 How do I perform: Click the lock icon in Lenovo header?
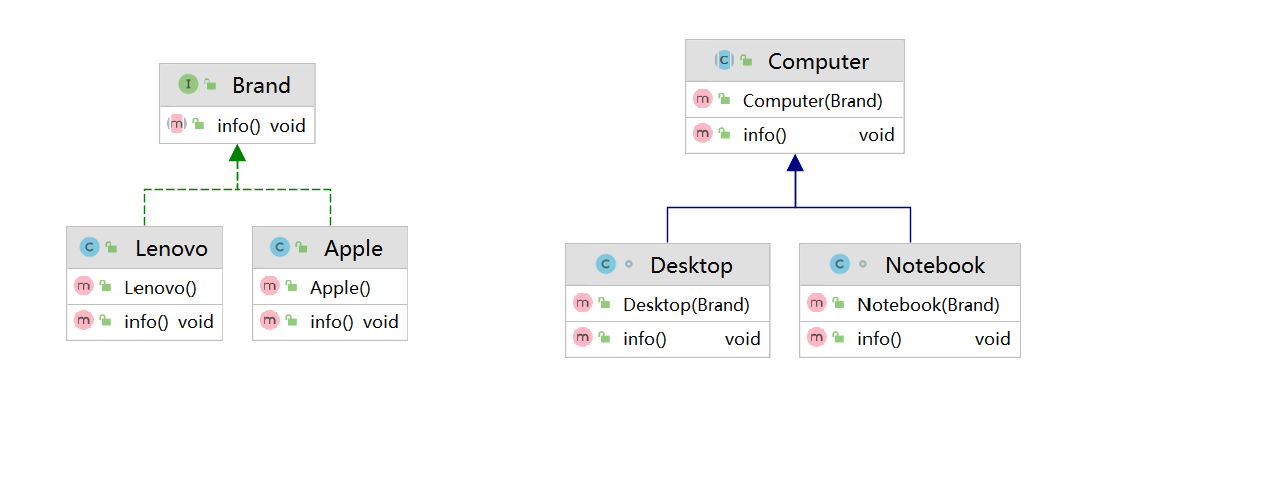coord(111,248)
